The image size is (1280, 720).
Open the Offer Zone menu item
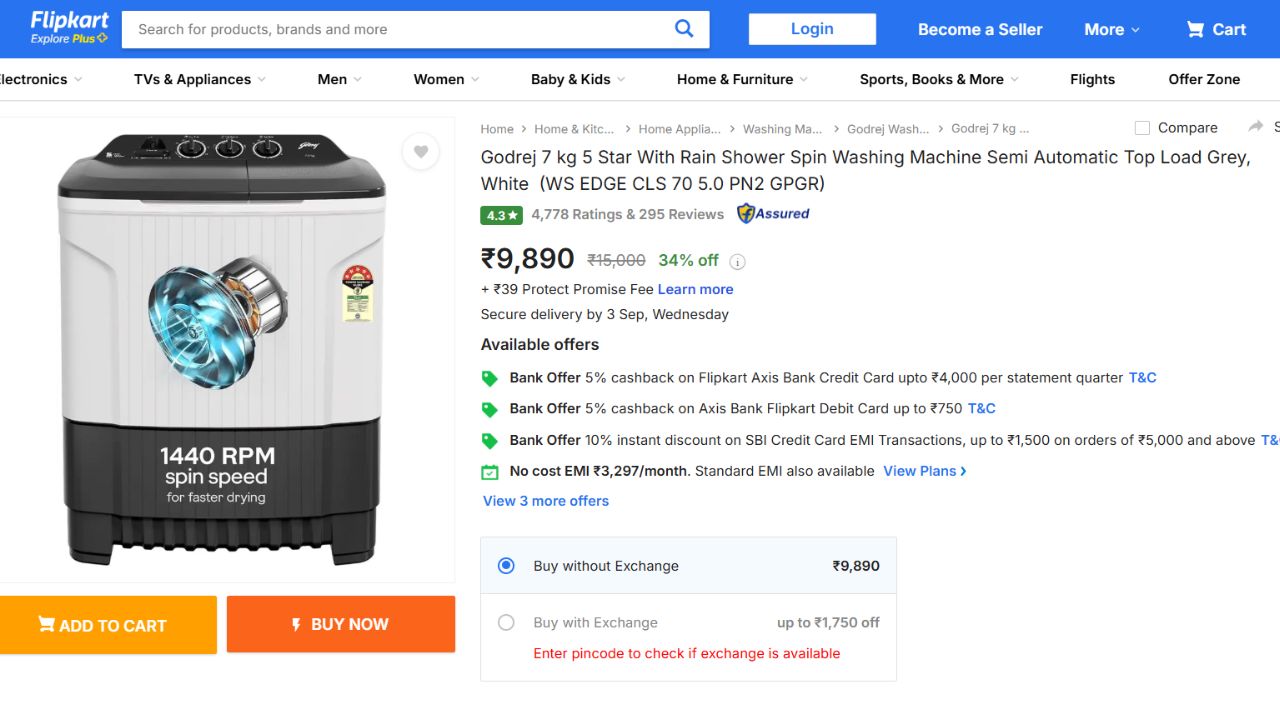(1204, 79)
